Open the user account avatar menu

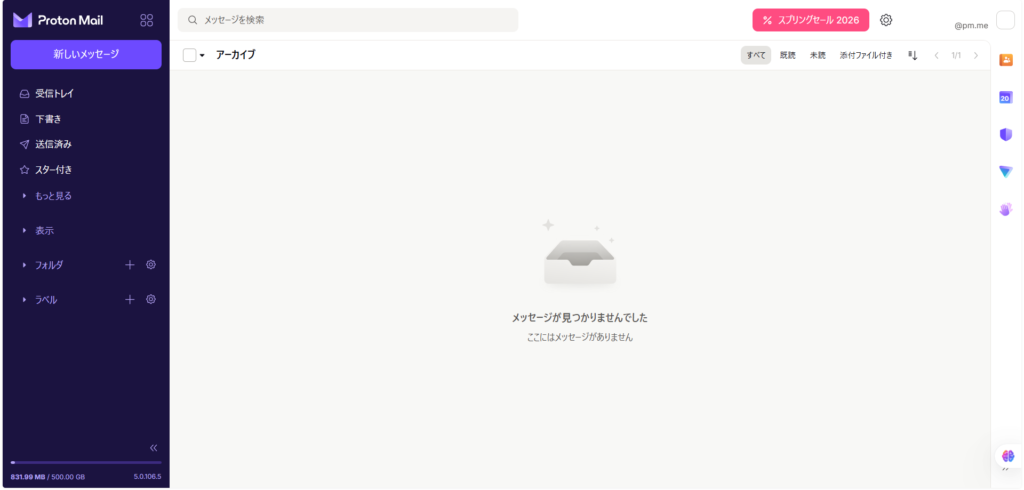point(1005,20)
